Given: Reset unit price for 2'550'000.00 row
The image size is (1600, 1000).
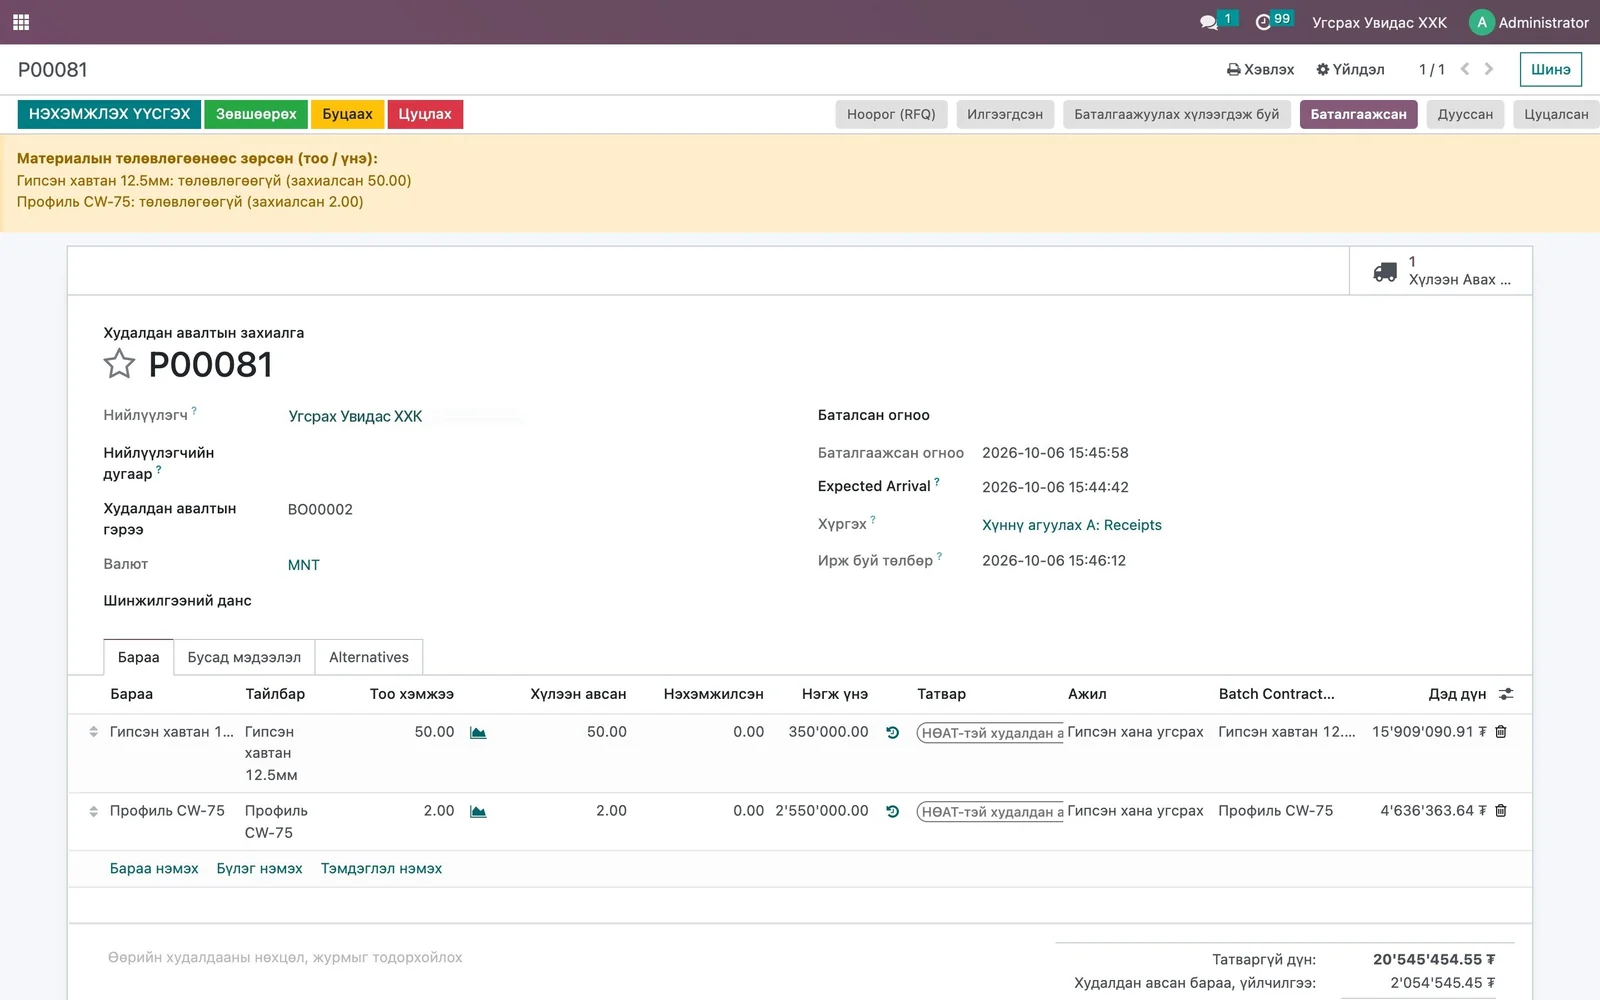Looking at the screenshot, I should click(x=892, y=812).
